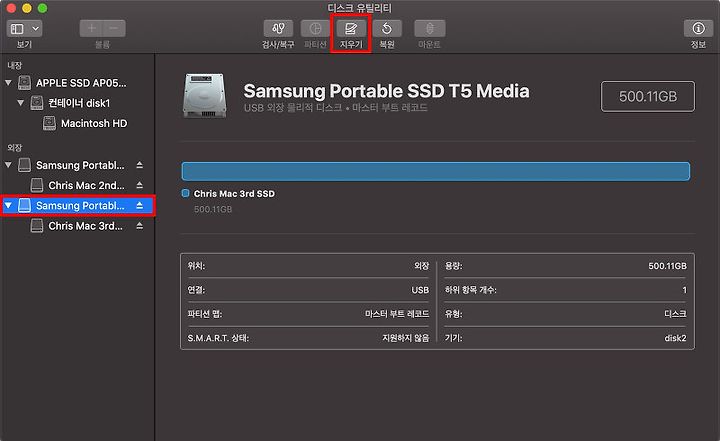Eject the first Samsung Portable disk
Image resolution: width=720 pixels, height=441 pixels.
[140, 165]
